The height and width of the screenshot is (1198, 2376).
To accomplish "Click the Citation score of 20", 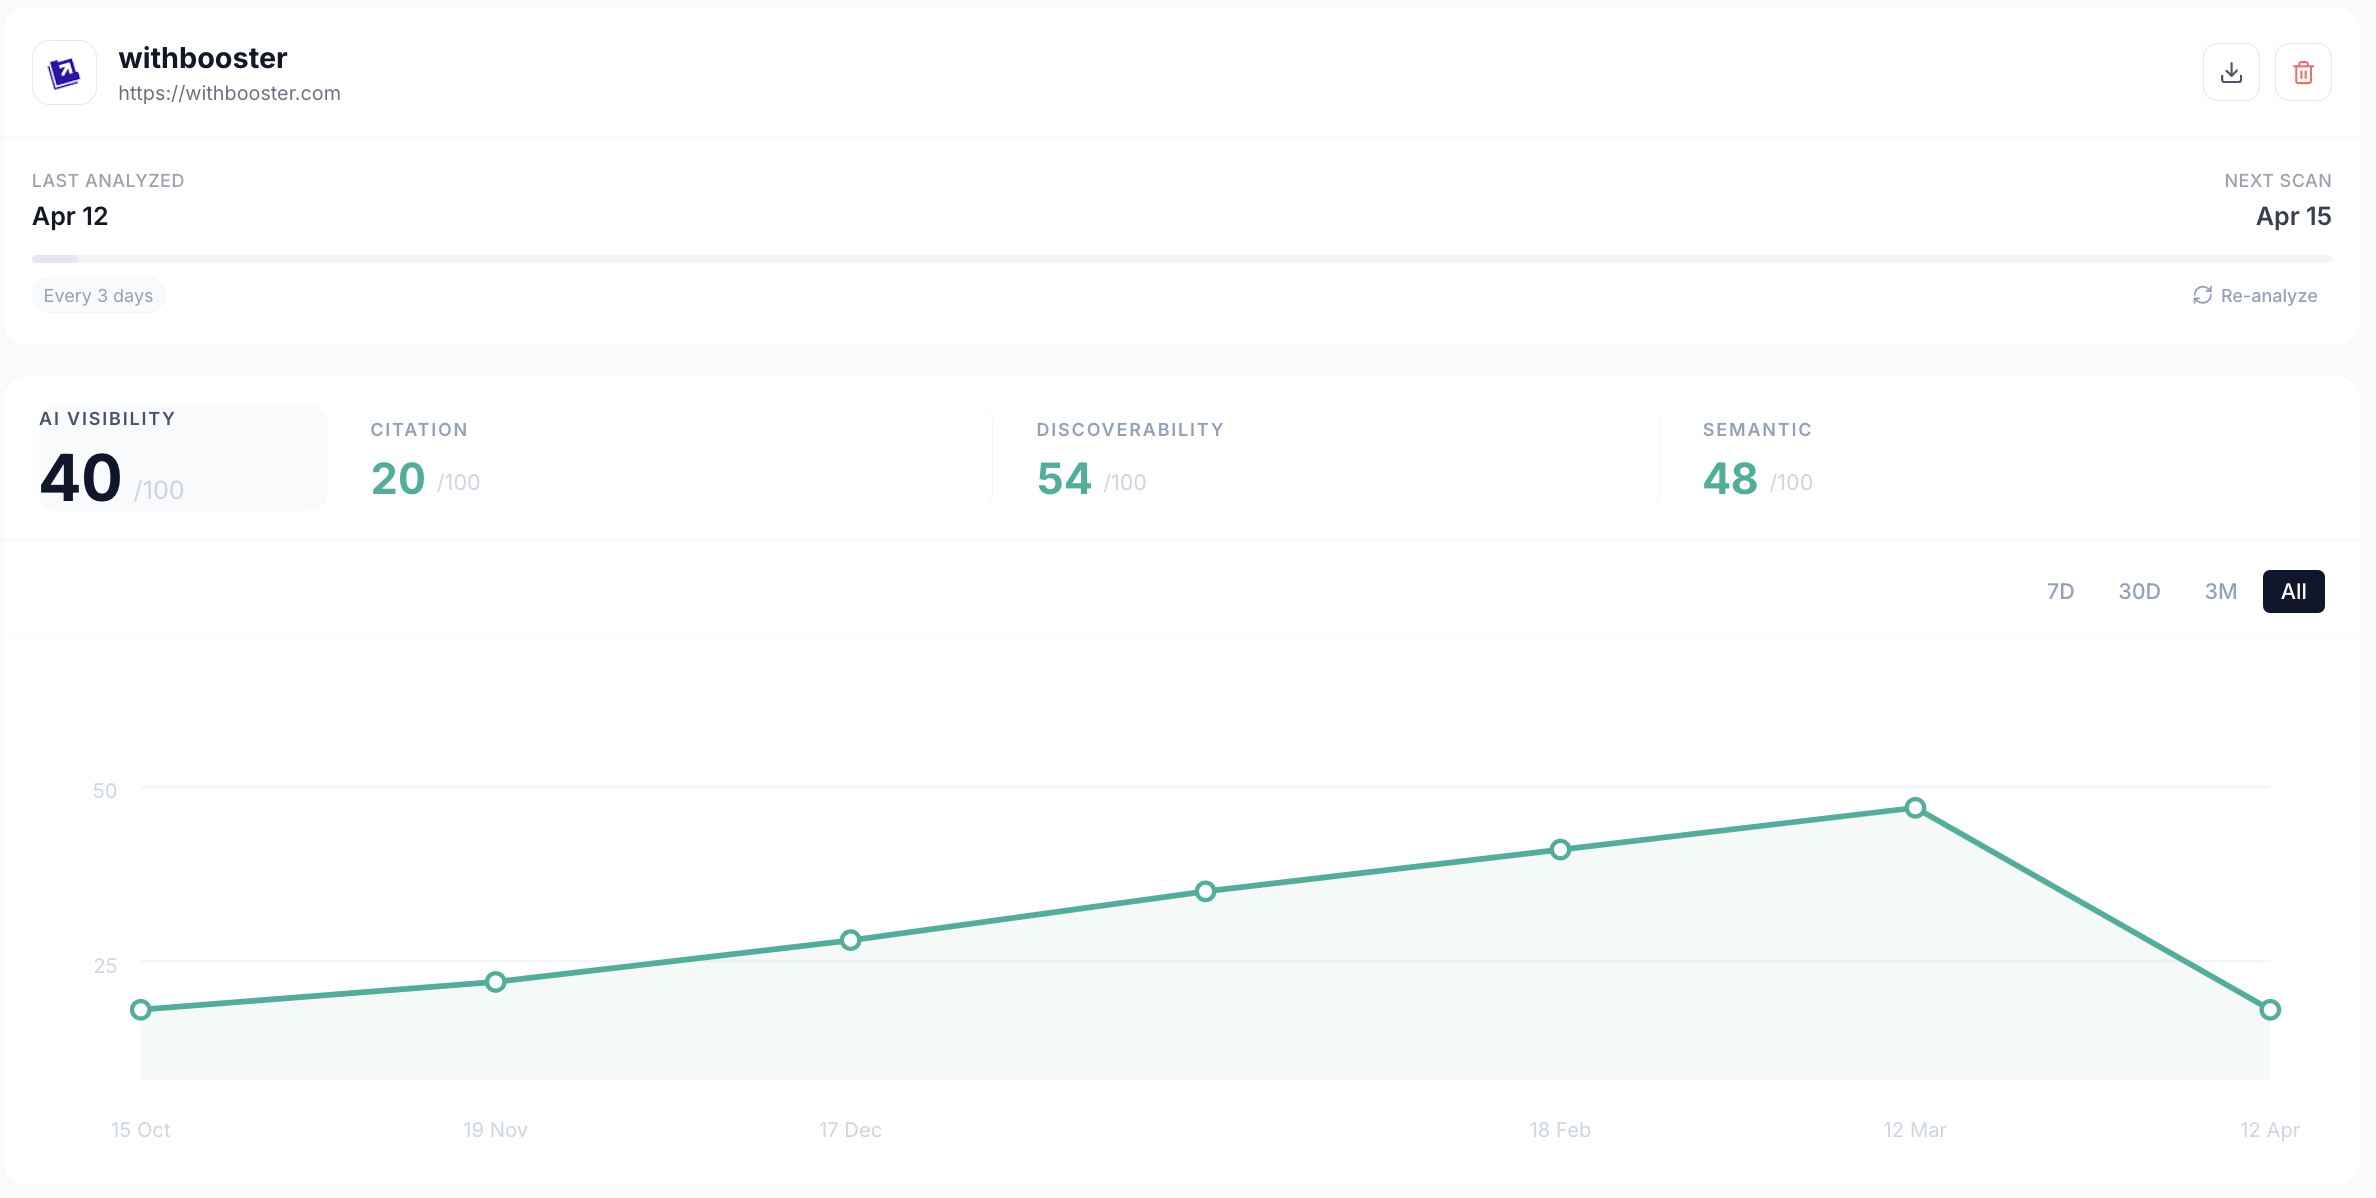I will [396, 478].
